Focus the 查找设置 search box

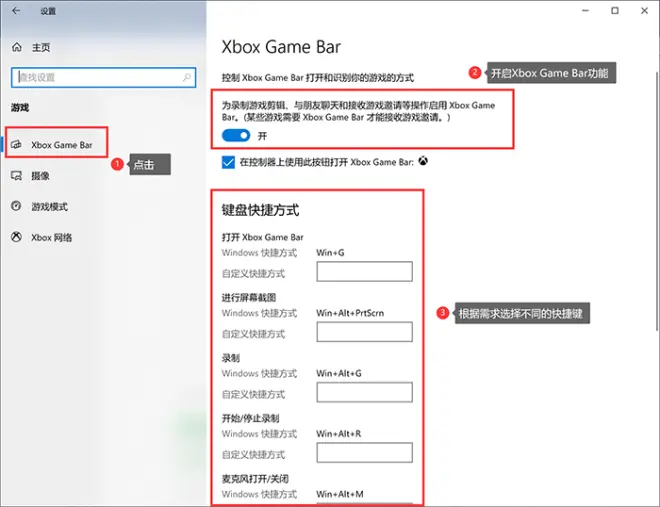[x=104, y=77]
